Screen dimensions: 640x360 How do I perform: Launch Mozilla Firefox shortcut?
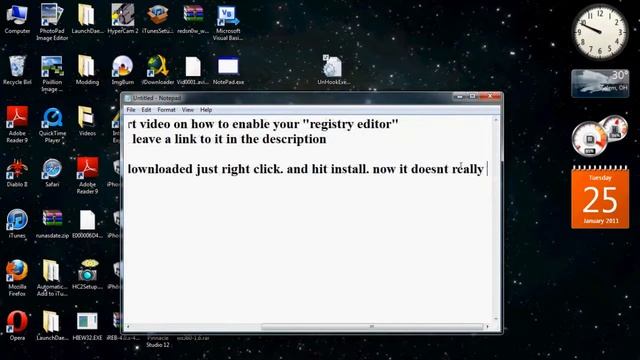click(17, 278)
